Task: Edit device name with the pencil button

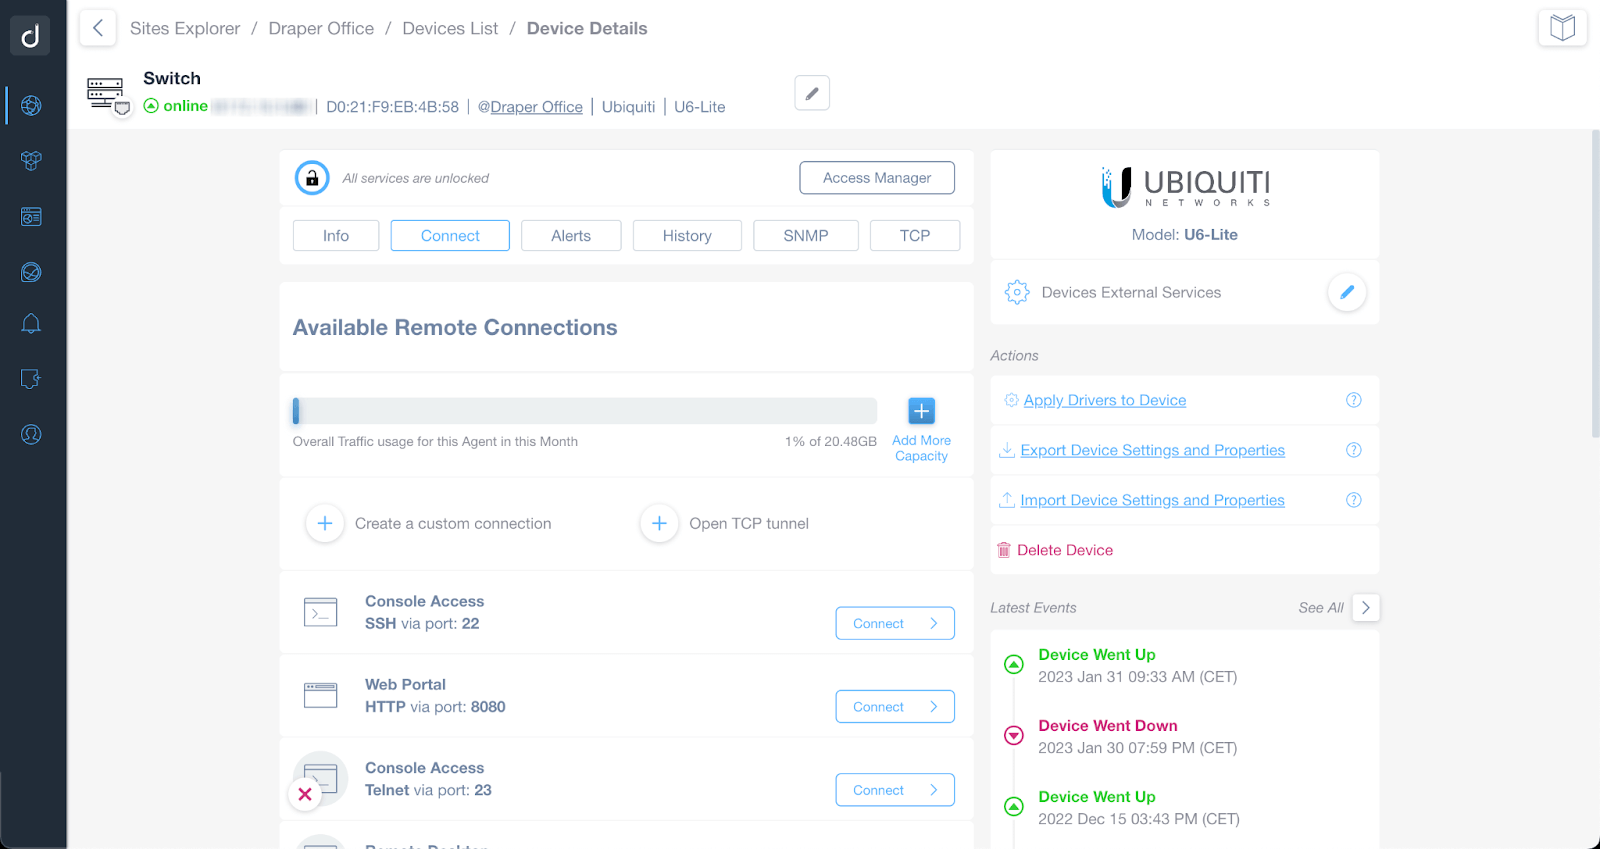Action: [x=812, y=93]
